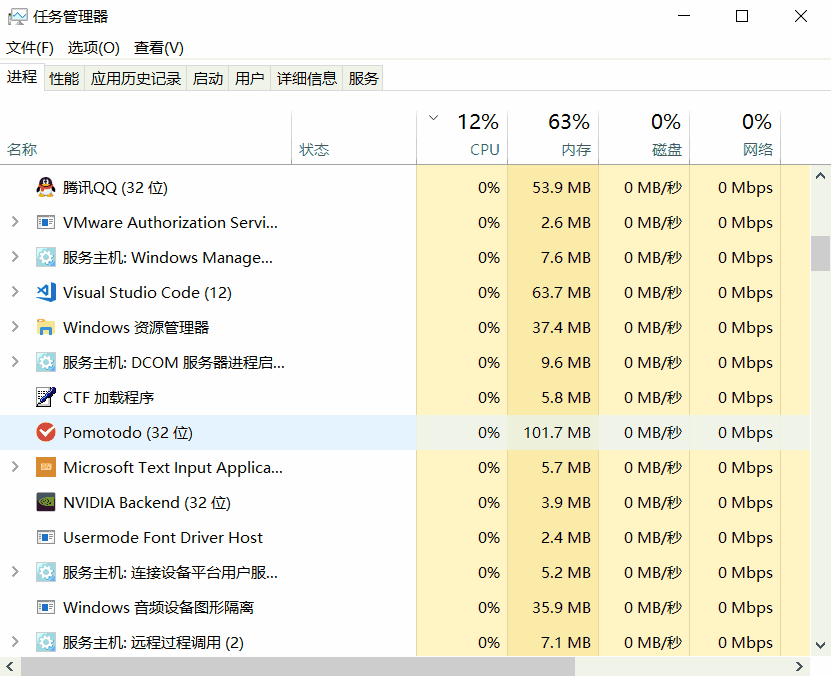This screenshot has width=831, height=676.
Task: Click the 腾讯QQ penguin icon
Action: [46, 188]
